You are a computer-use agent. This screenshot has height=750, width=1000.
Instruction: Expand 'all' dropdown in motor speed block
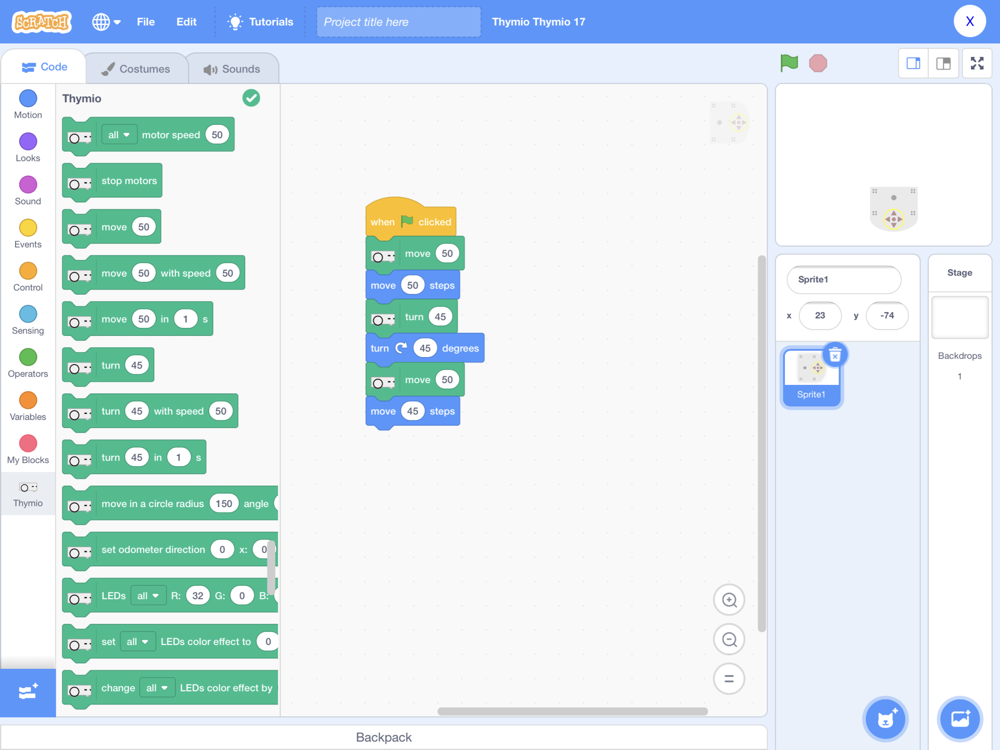click(x=119, y=135)
